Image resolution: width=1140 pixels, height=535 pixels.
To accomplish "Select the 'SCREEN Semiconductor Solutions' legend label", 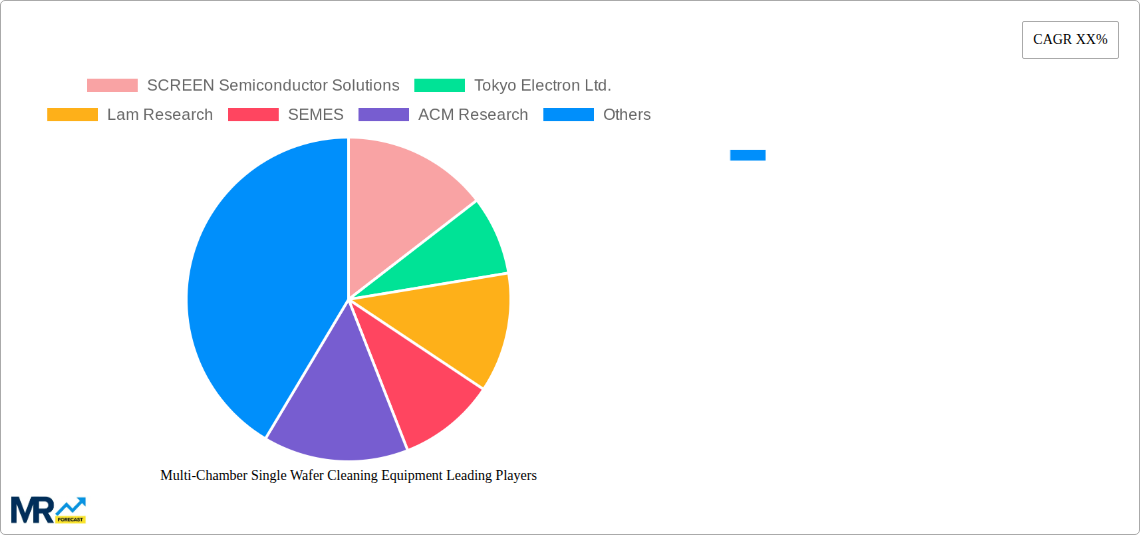I will (x=273, y=86).
